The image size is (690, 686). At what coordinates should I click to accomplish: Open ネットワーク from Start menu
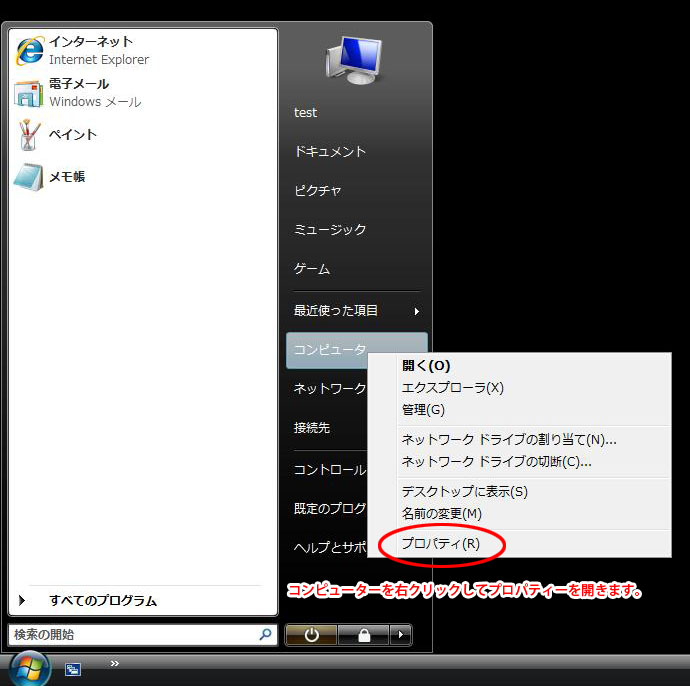point(330,388)
